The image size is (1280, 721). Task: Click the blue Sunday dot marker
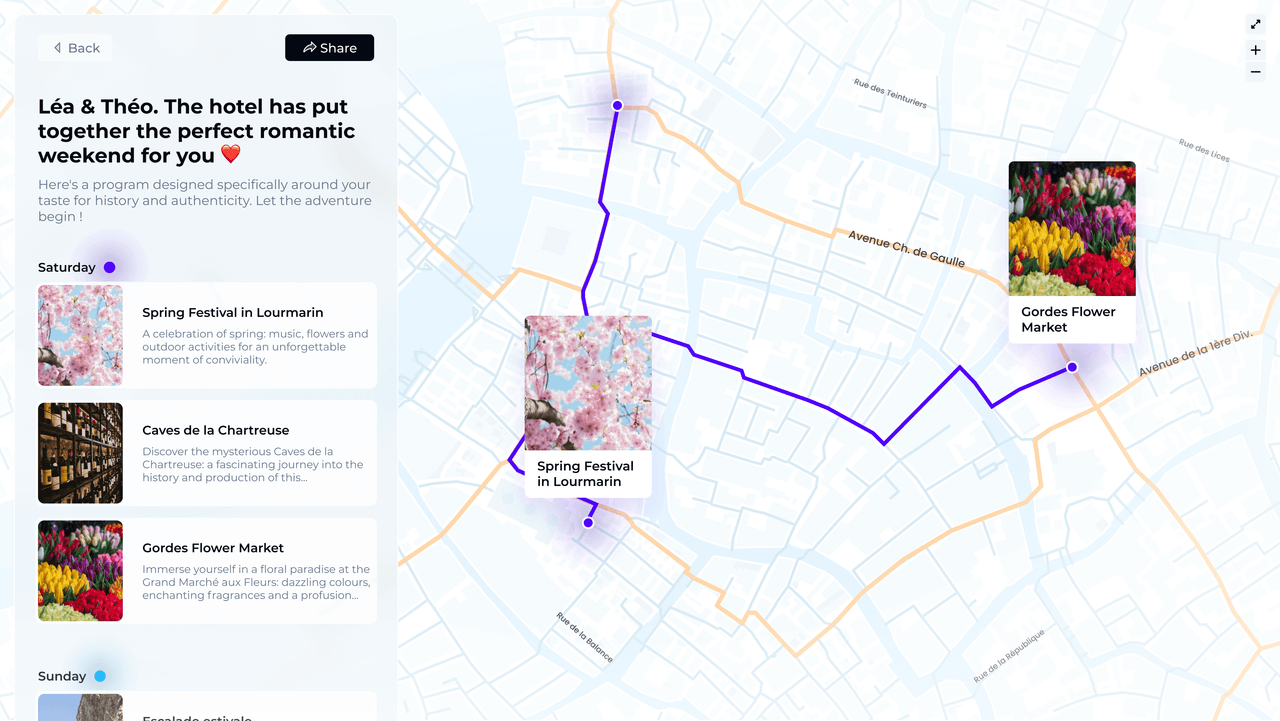(100, 676)
